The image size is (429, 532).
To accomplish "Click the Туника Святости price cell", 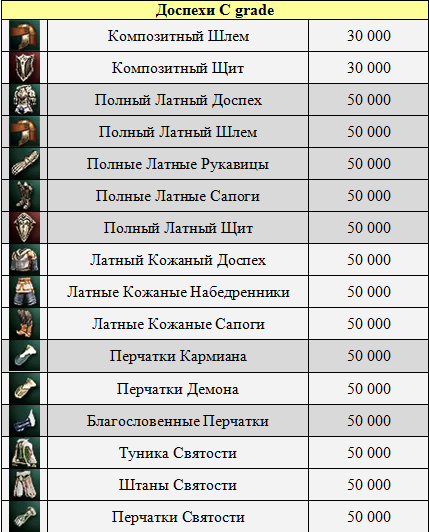I will (x=369, y=453).
